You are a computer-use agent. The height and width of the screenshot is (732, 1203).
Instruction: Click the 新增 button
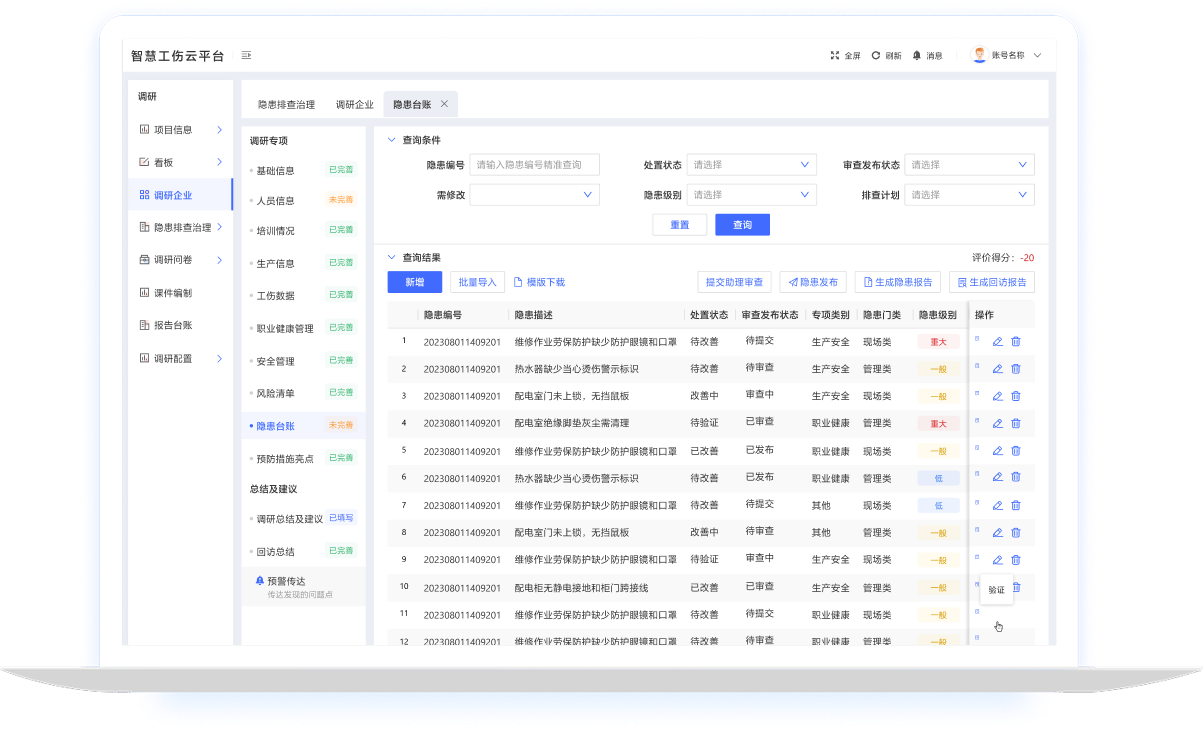click(x=414, y=283)
